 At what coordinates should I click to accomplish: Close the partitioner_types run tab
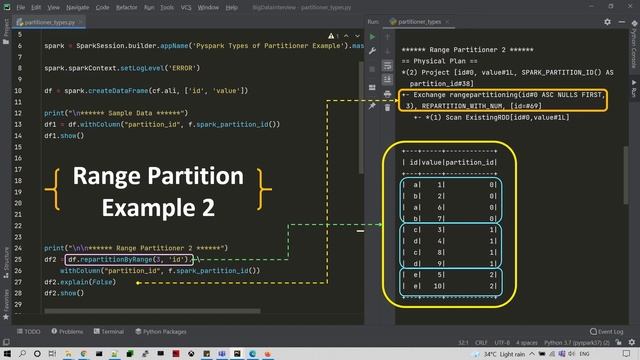pos(447,22)
